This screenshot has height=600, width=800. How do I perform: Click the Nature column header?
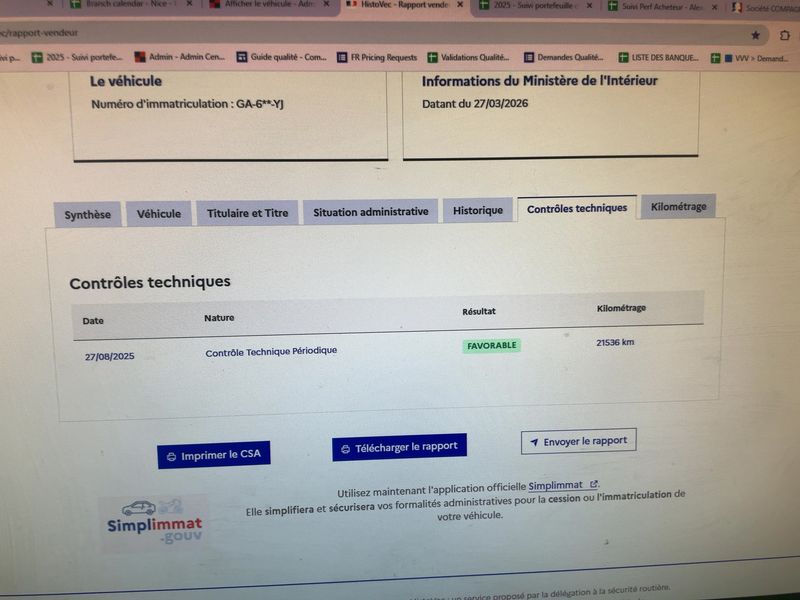click(x=219, y=318)
